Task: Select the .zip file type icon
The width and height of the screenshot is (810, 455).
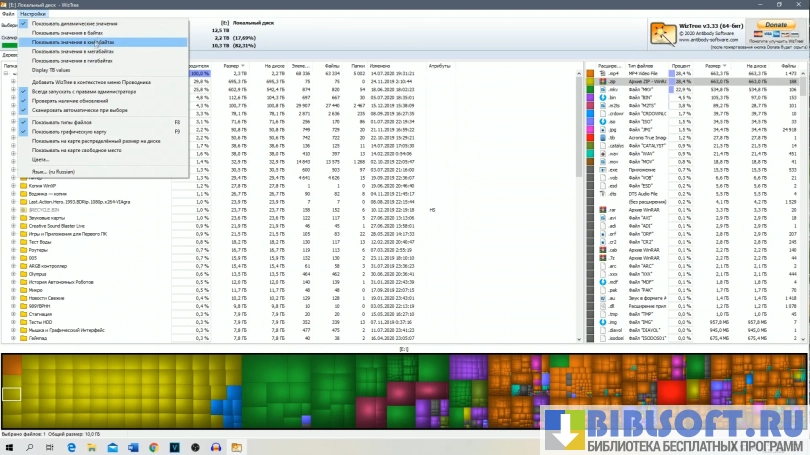Action: [x=603, y=82]
